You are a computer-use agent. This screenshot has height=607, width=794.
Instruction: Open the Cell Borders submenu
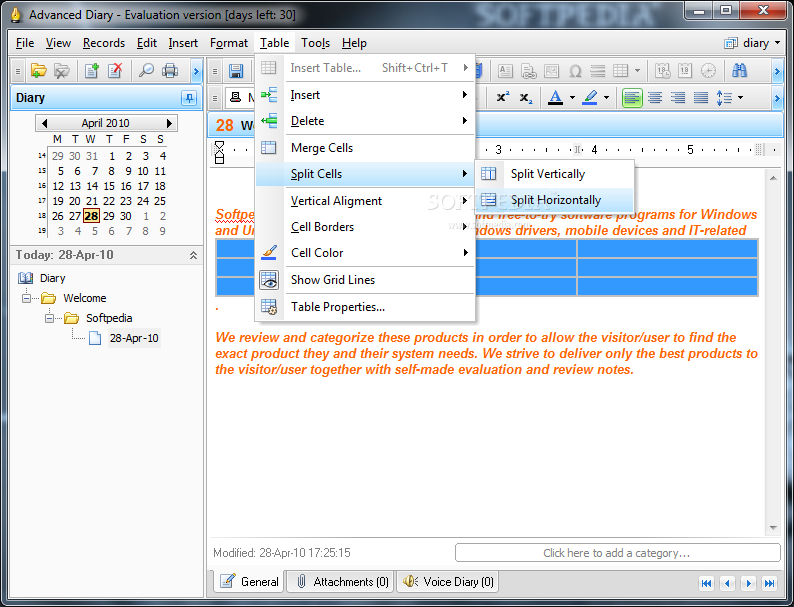(x=365, y=227)
